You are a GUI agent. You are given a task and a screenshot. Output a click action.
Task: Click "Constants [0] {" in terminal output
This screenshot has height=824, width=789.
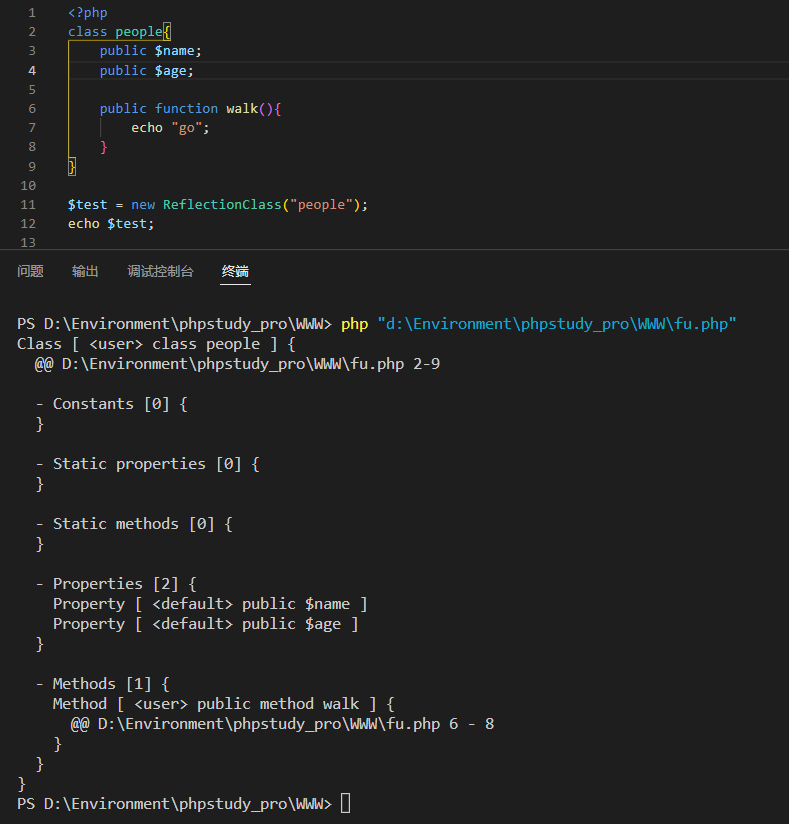(120, 404)
